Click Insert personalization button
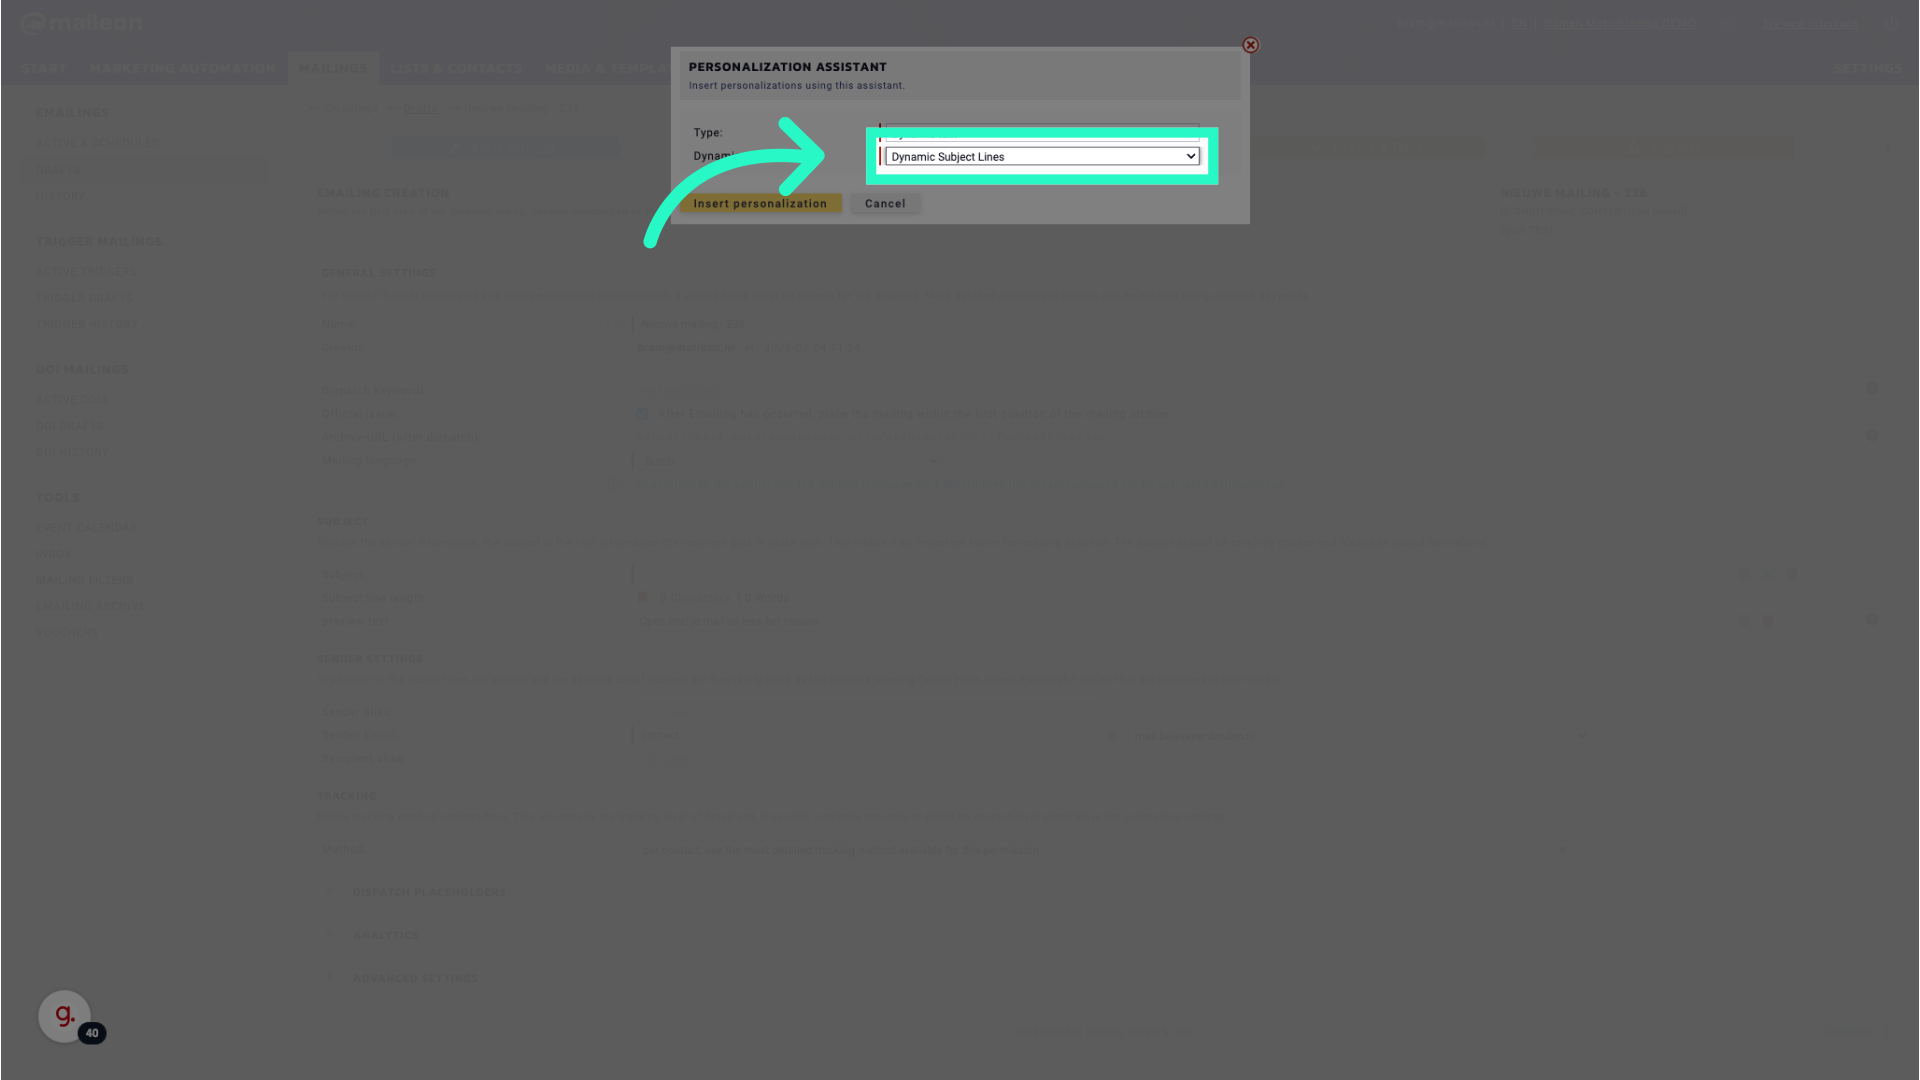 coord(761,203)
